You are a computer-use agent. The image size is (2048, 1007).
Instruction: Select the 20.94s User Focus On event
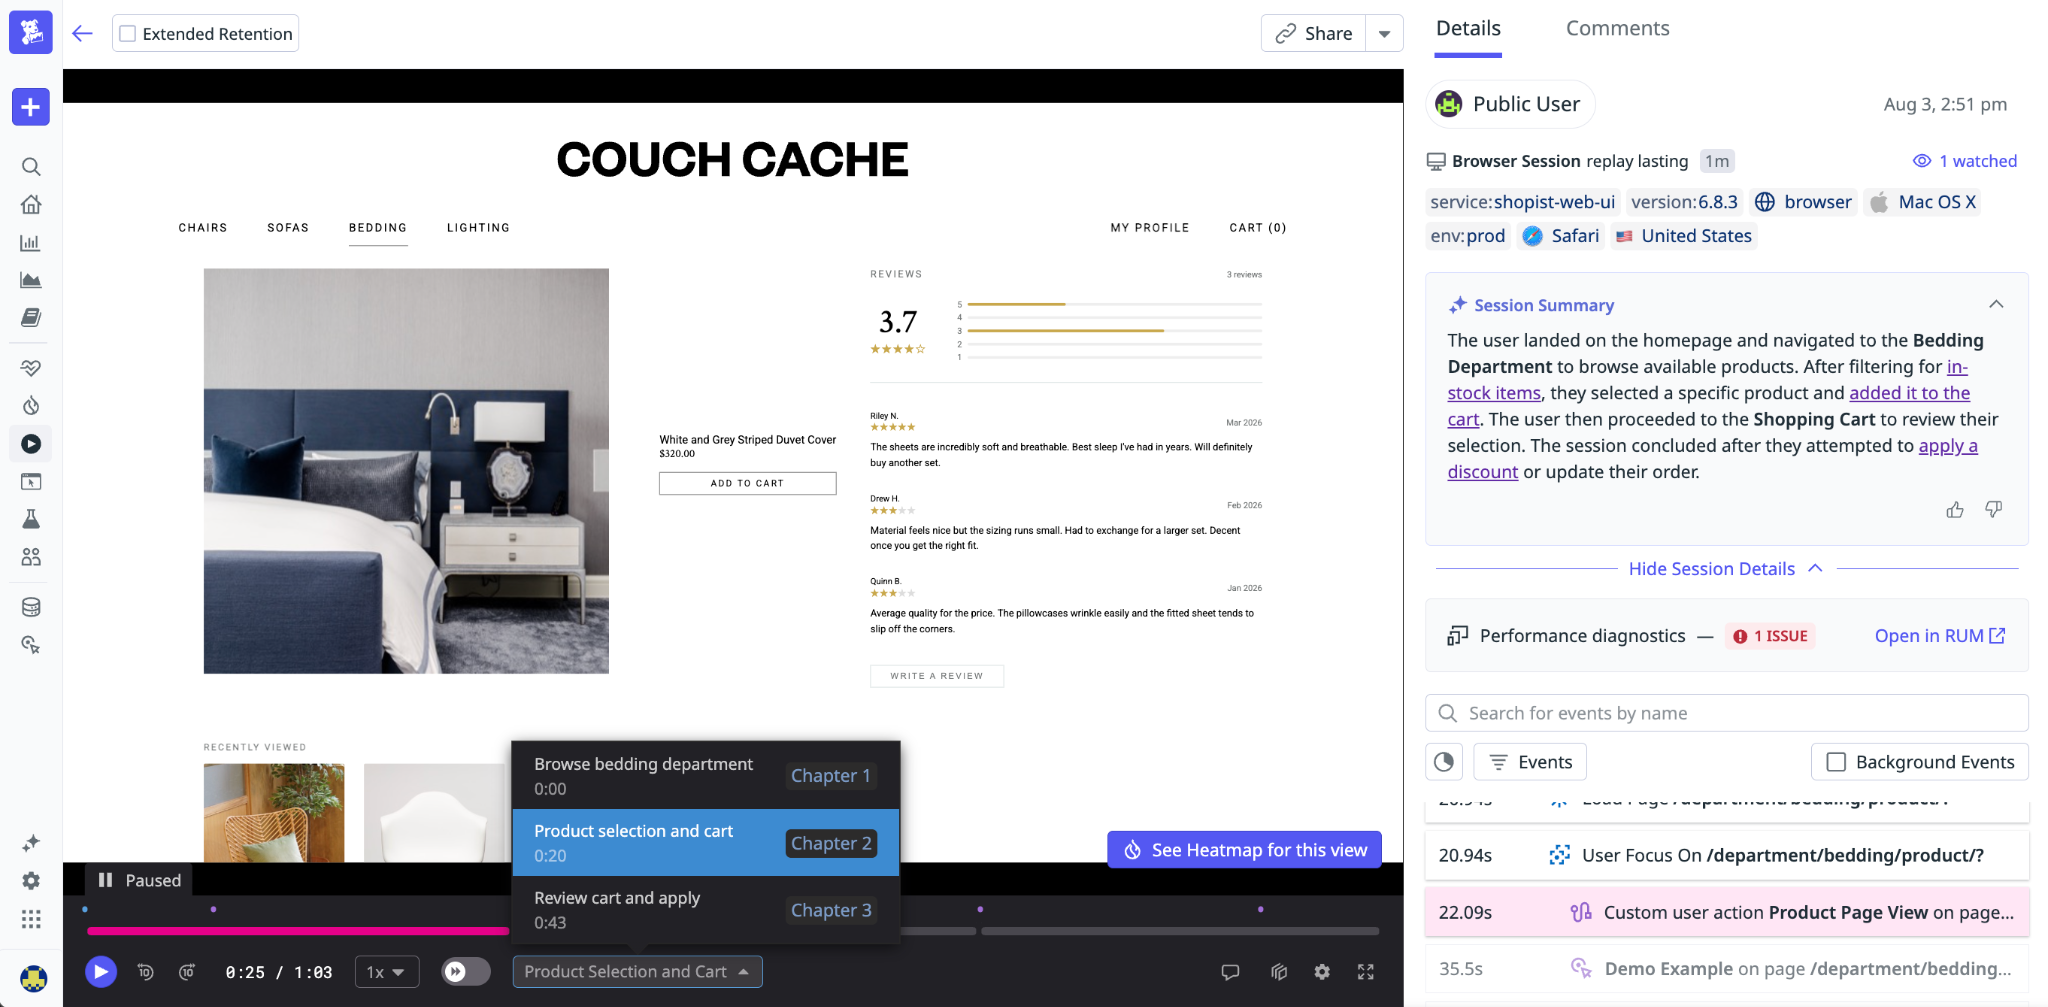[1726, 856]
